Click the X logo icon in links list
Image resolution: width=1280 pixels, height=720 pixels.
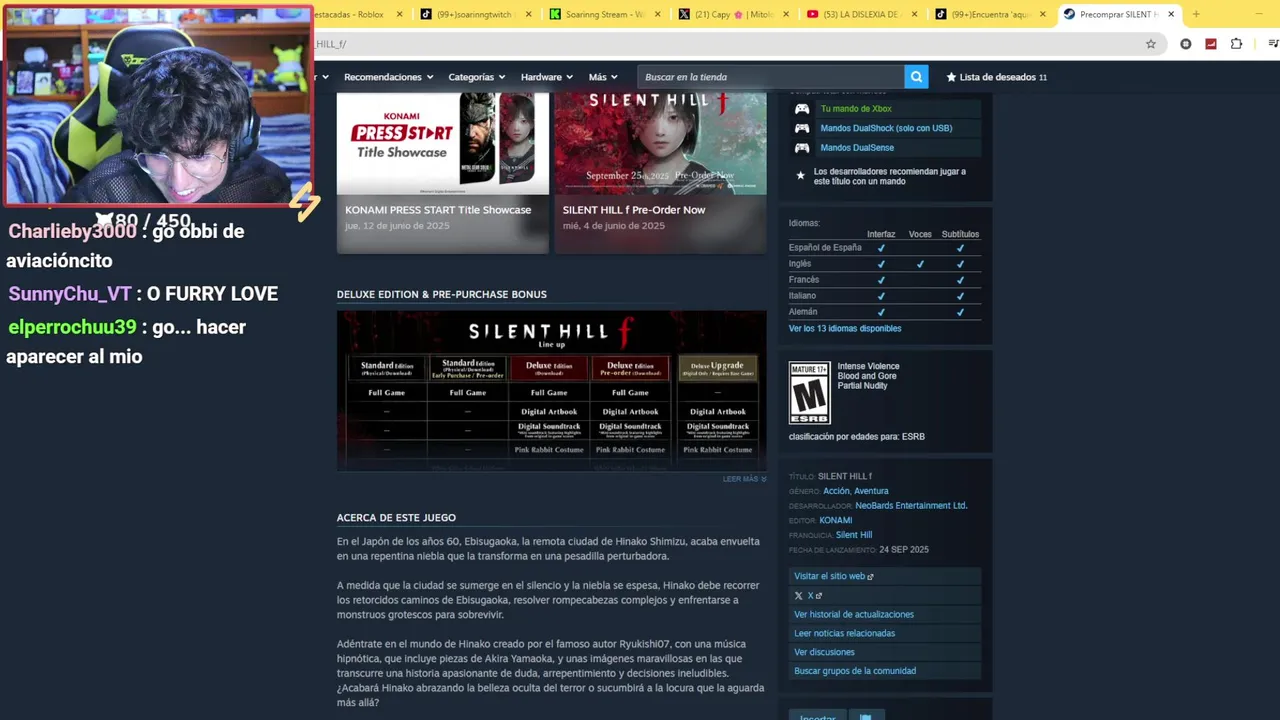[798, 596]
